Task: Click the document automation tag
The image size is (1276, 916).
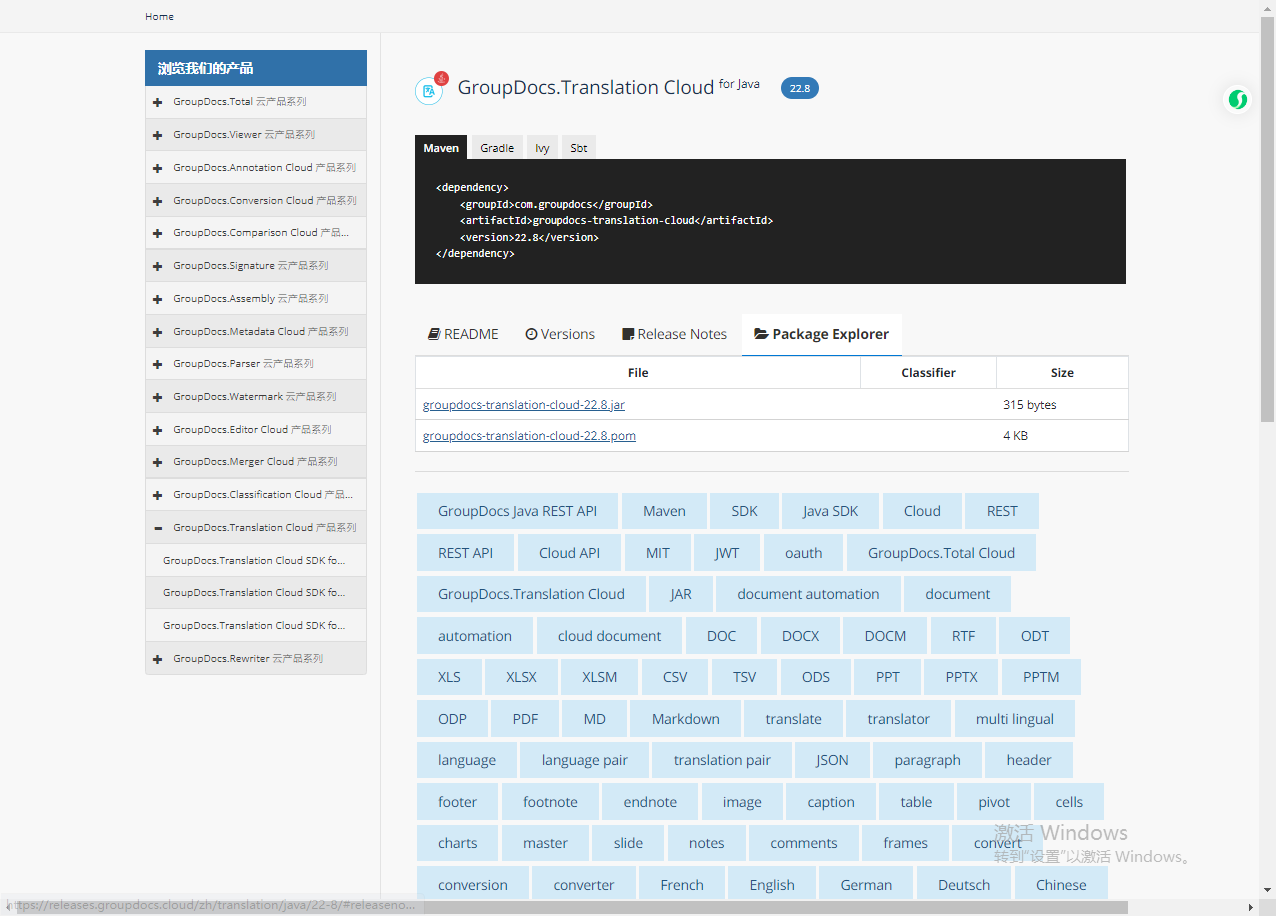Action: (x=808, y=594)
